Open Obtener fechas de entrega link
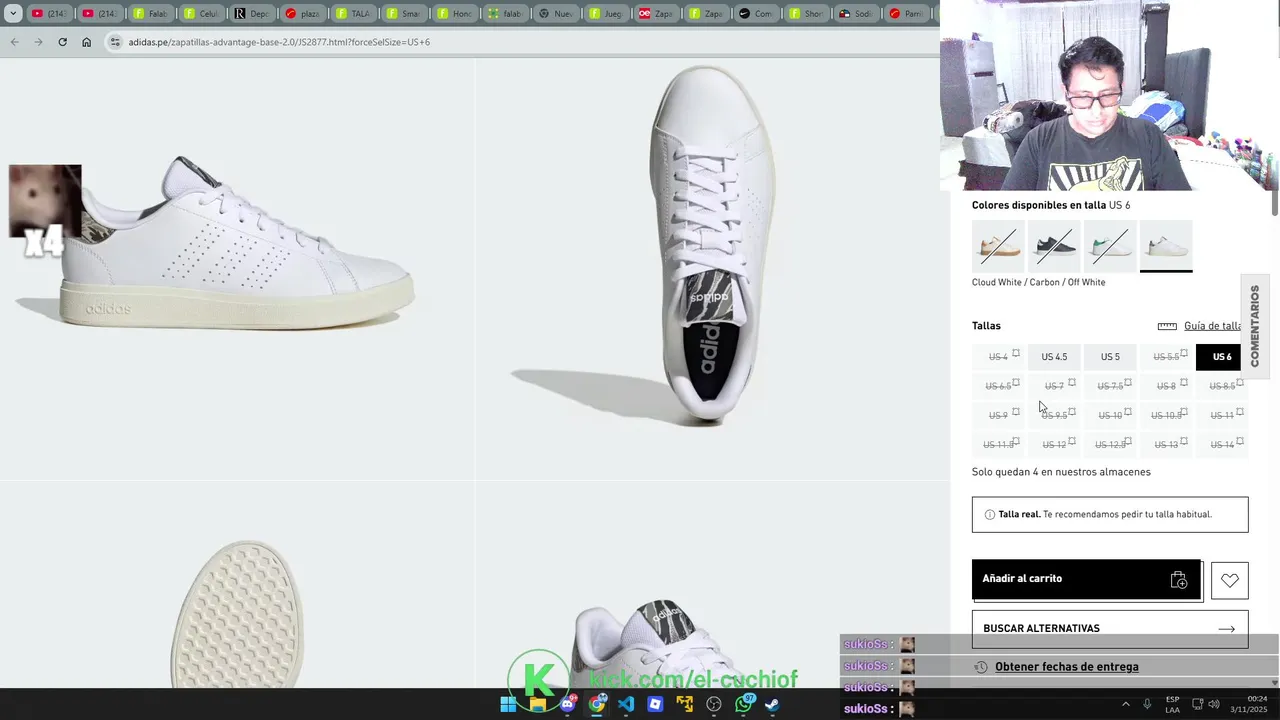The width and height of the screenshot is (1280, 720). (x=1066, y=667)
